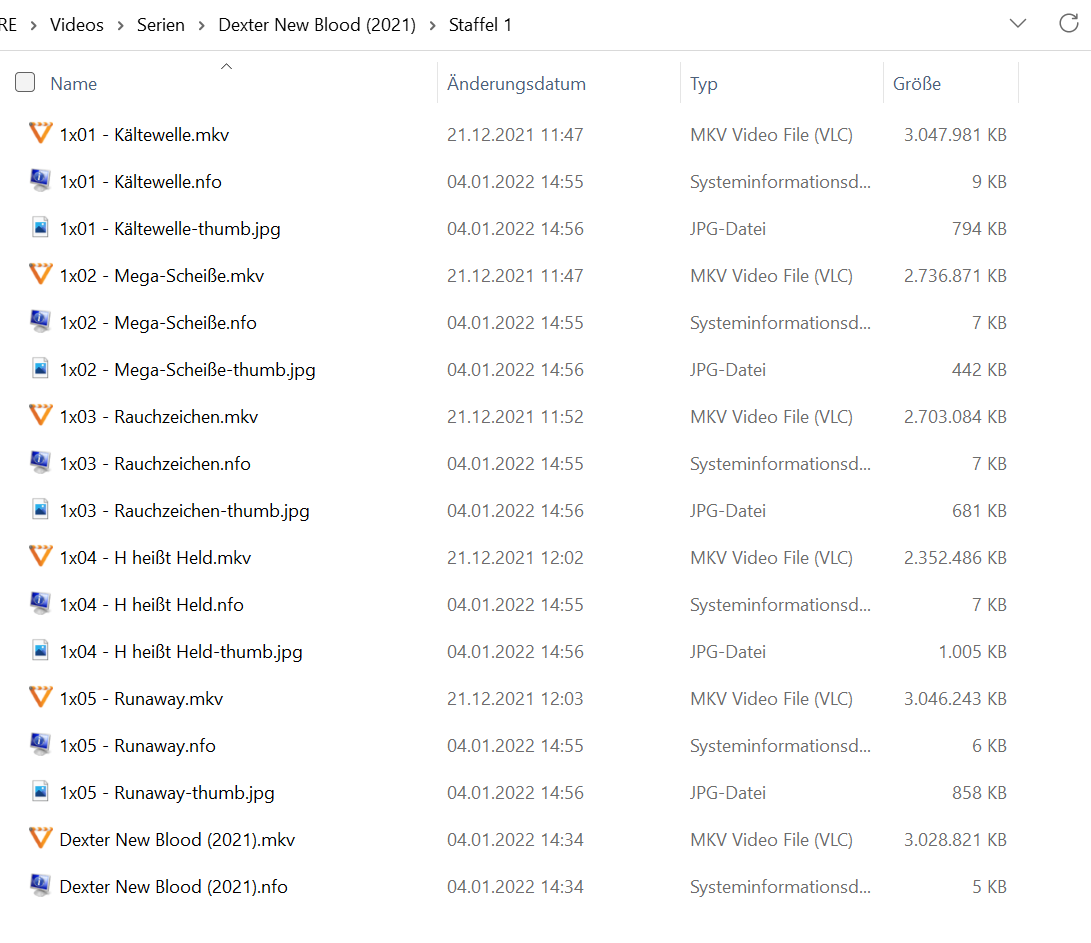The width and height of the screenshot is (1091, 943).
Task: Select file name 1x01 - Kältewelle-thumb.jpg
Action: 170,229
